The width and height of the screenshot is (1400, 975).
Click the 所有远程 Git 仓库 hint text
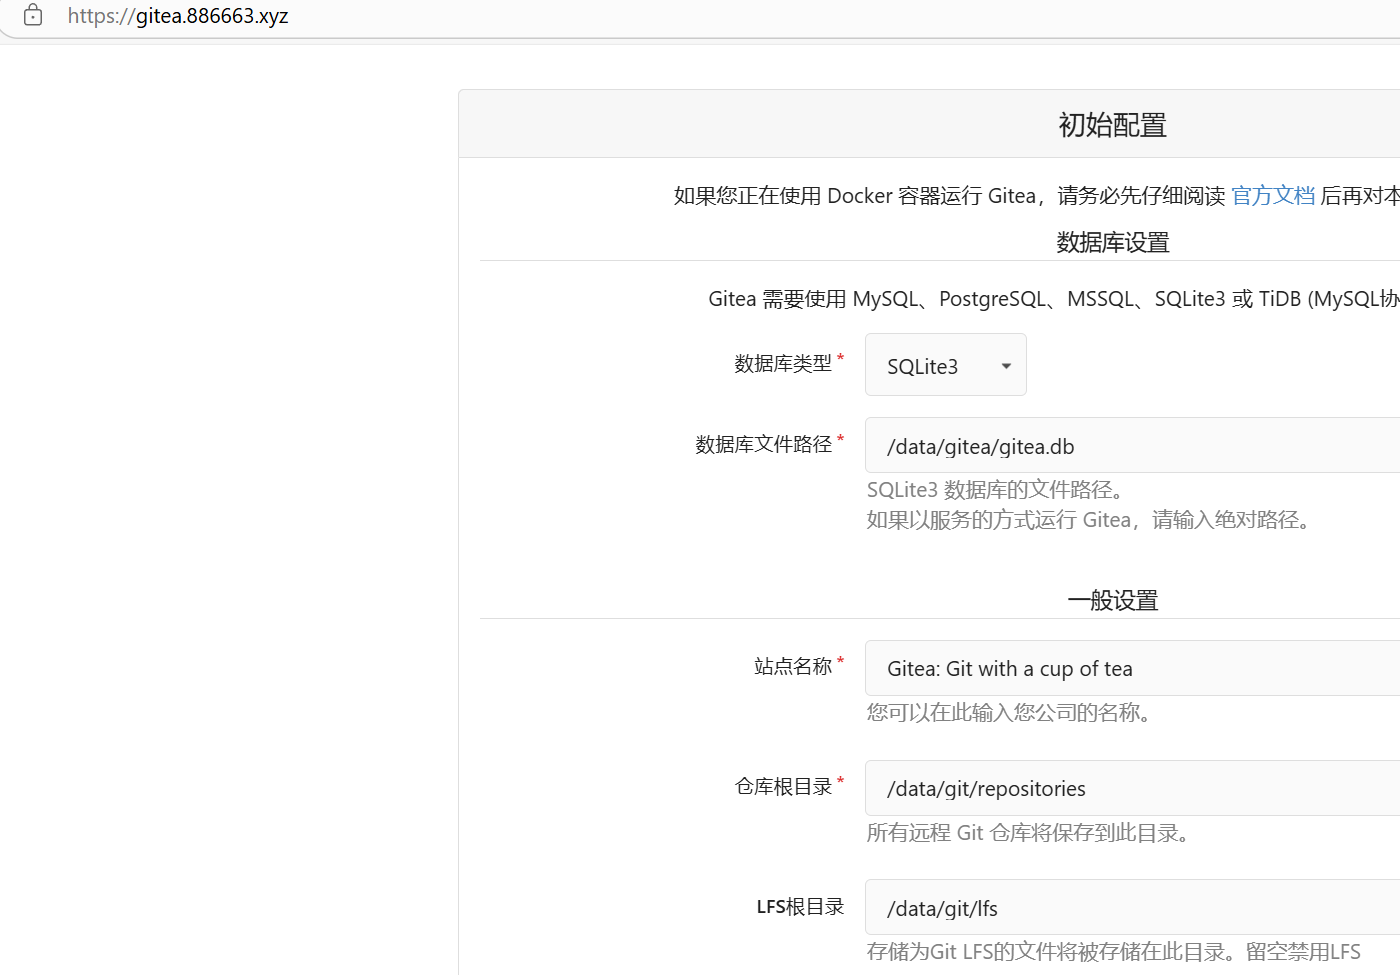[1029, 833]
